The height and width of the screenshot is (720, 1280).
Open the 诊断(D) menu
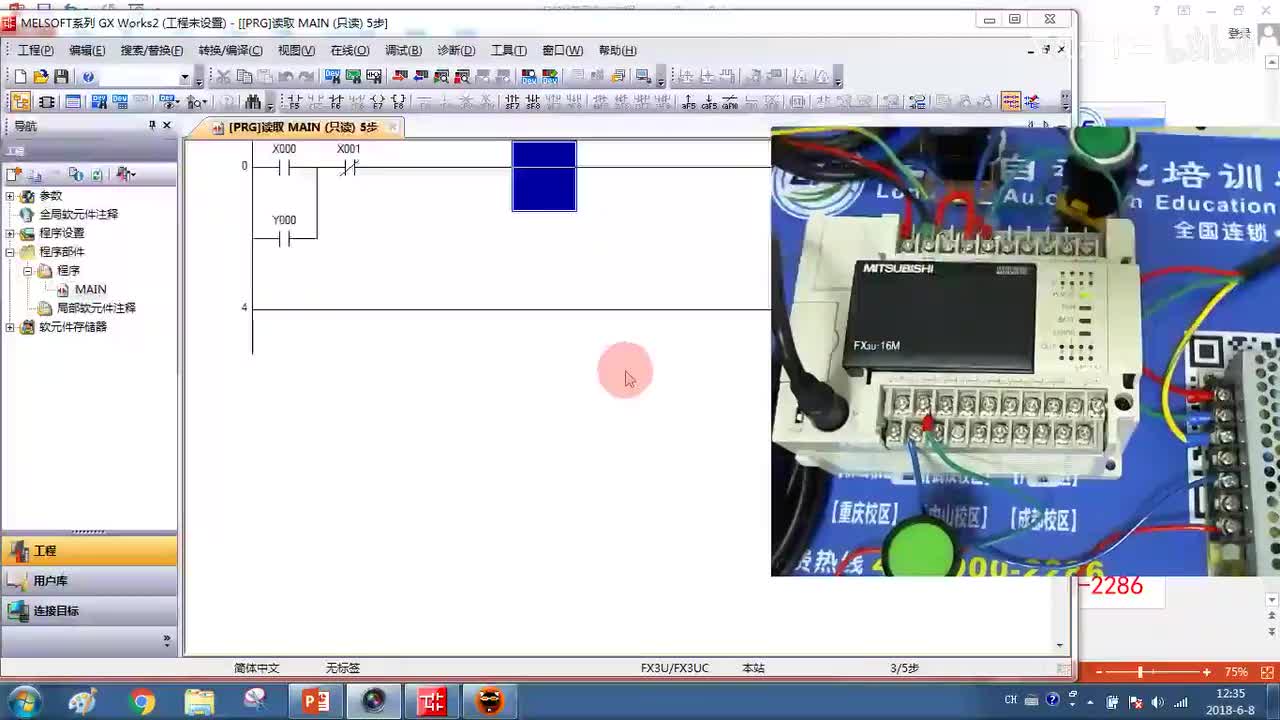pyautogui.click(x=456, y=50)
